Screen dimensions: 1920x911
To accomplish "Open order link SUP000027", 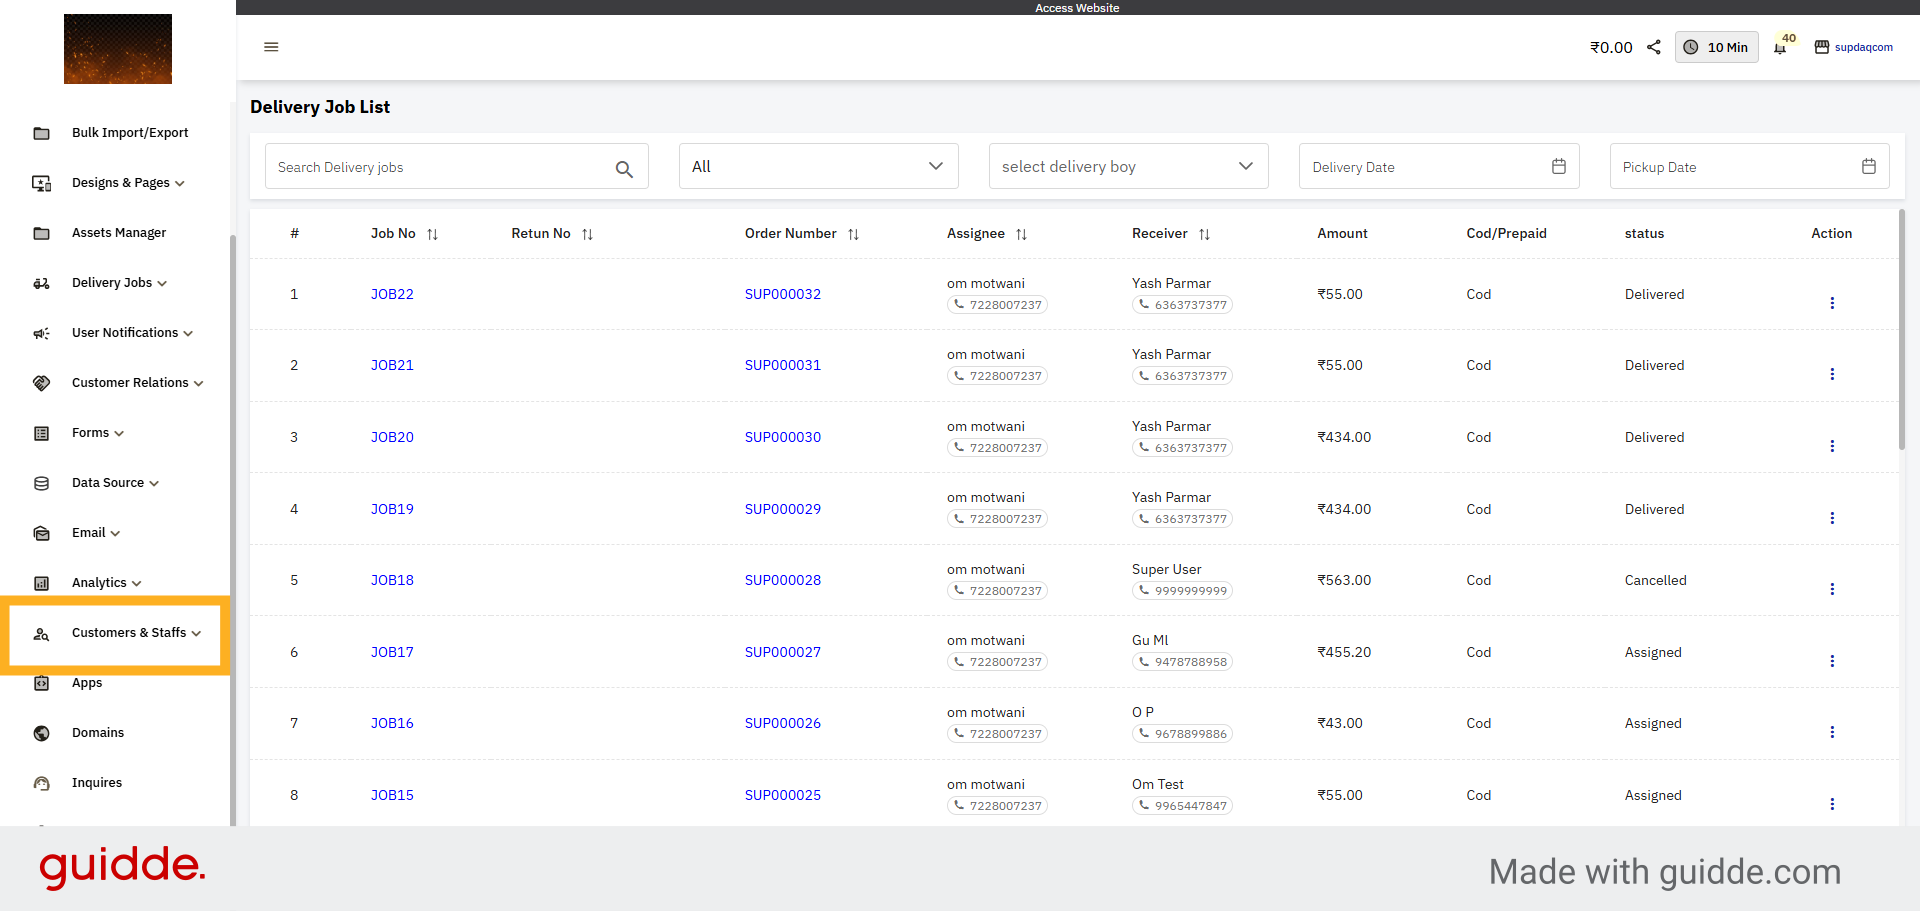I will pyautogui.click(x=782, y=652).
